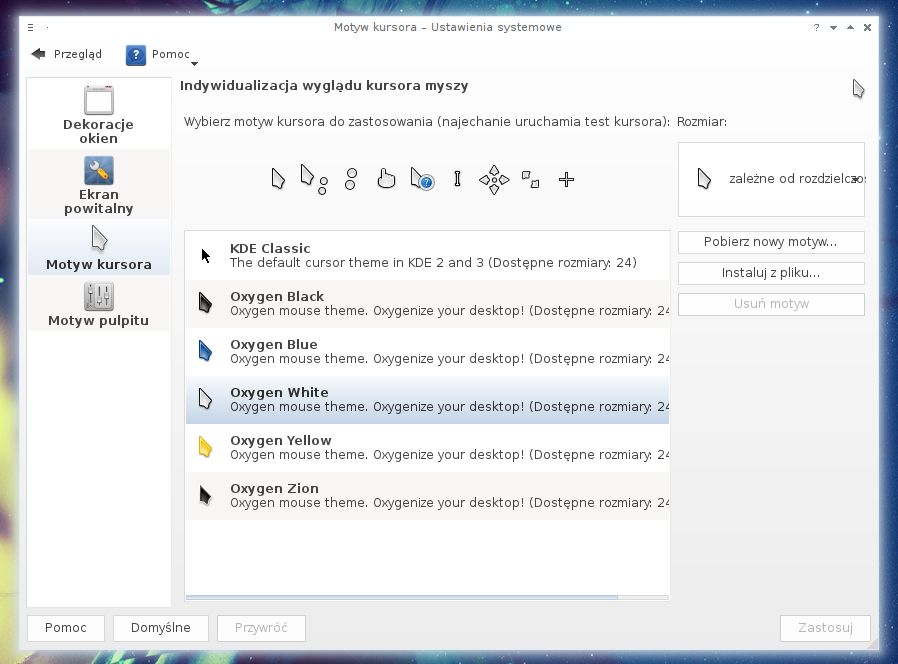898x664 pixels.
Task: Select the KDE Classic cursor theme
Action: tap(427, 256)
